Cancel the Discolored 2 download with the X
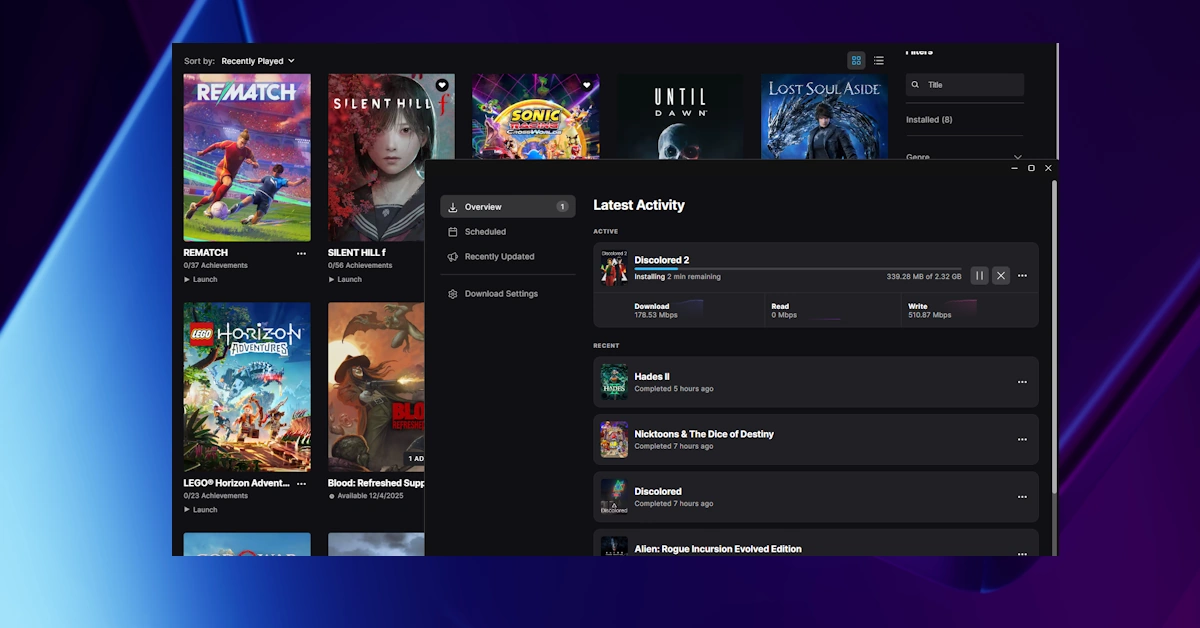 coord(1000,275)
